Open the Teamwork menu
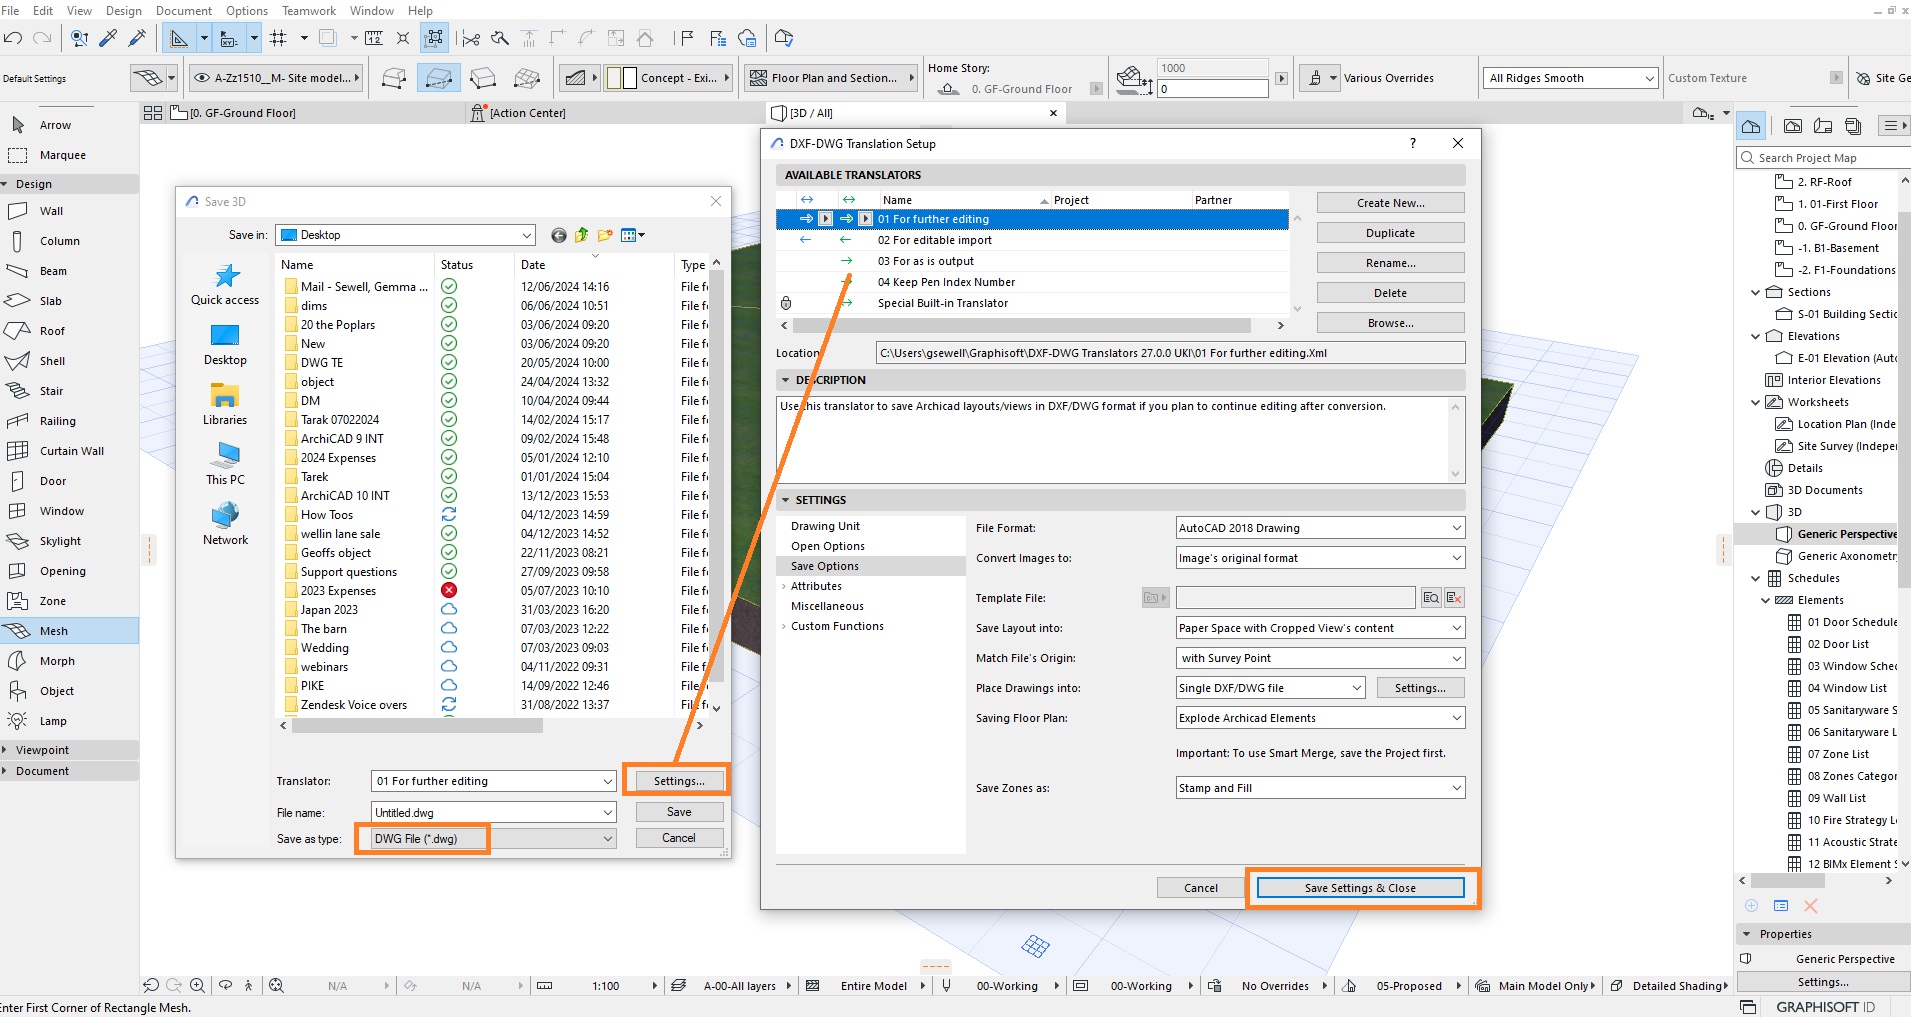Viewport: 1911px width, 1017px height. [308, 10]
